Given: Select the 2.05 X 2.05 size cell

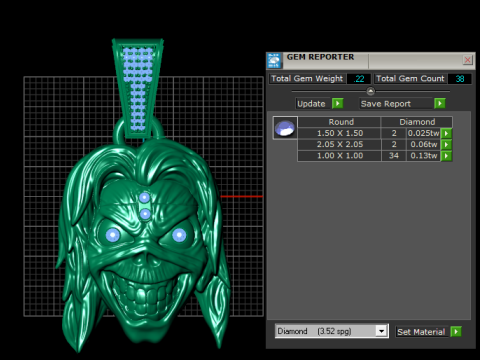Looking at the screenshot, I should (340, 144).
